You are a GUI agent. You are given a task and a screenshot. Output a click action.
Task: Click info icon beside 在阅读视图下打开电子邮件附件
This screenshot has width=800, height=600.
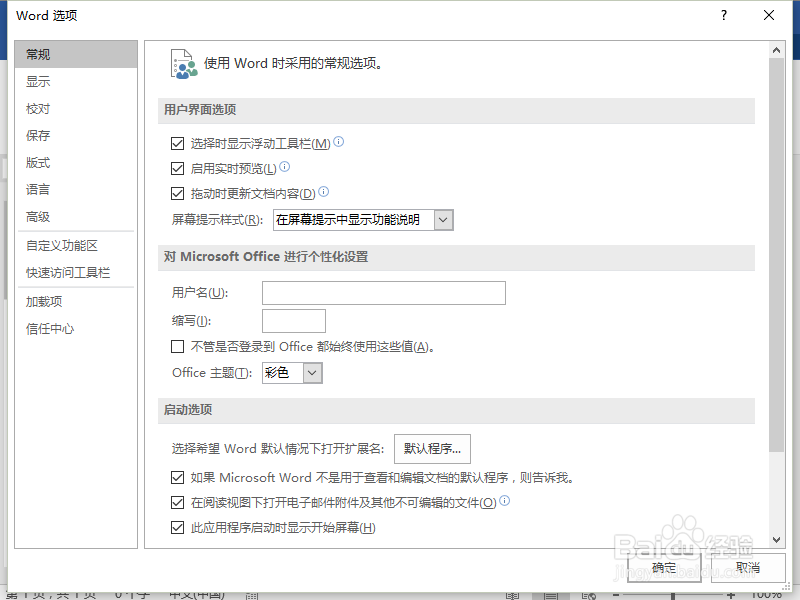tap(505, 501)
